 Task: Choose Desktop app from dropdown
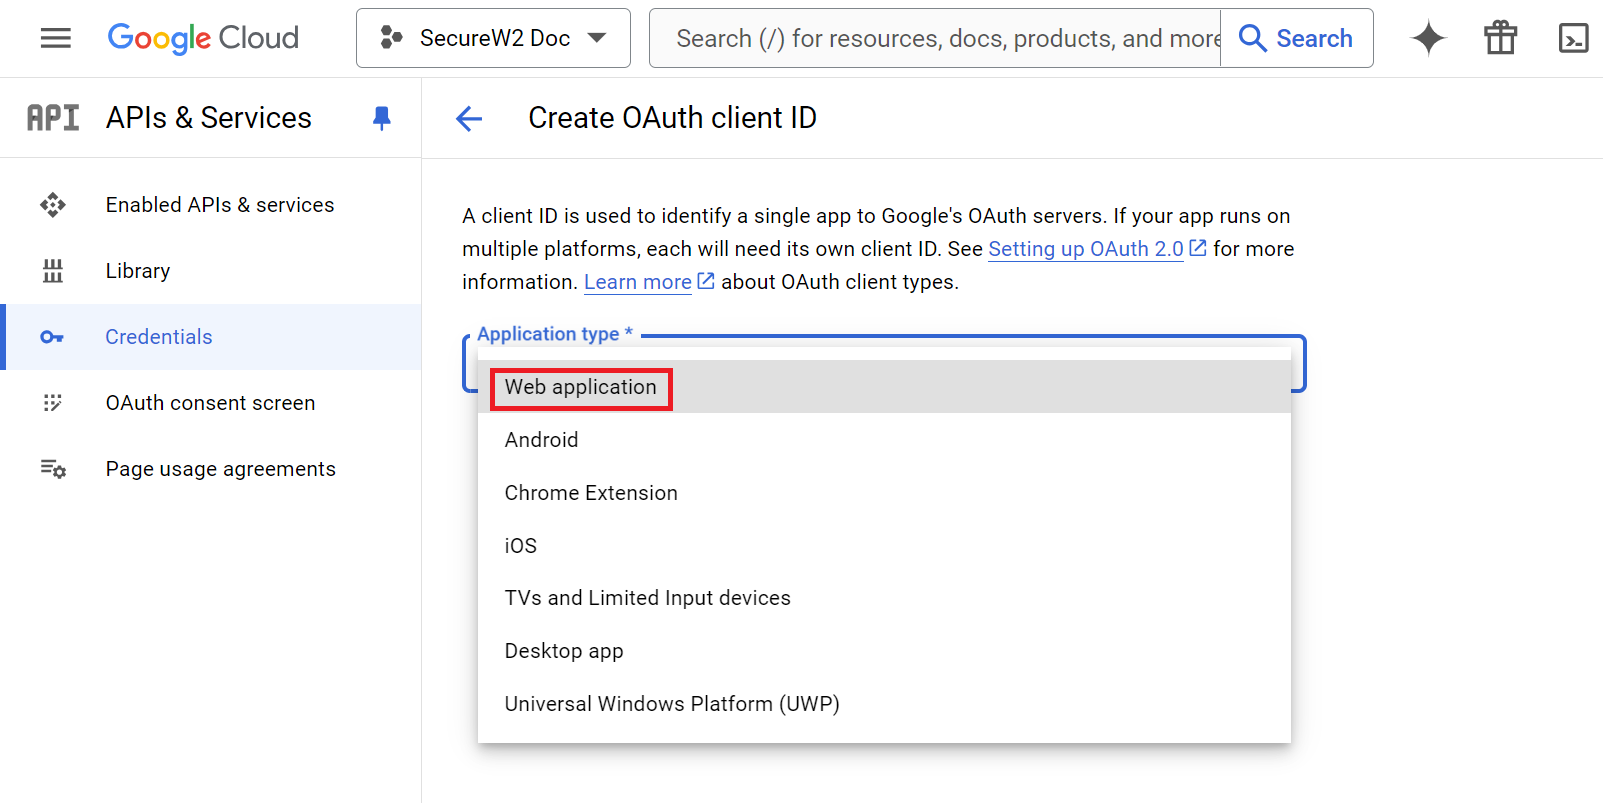pyautogui.click(x=564, y=651)
